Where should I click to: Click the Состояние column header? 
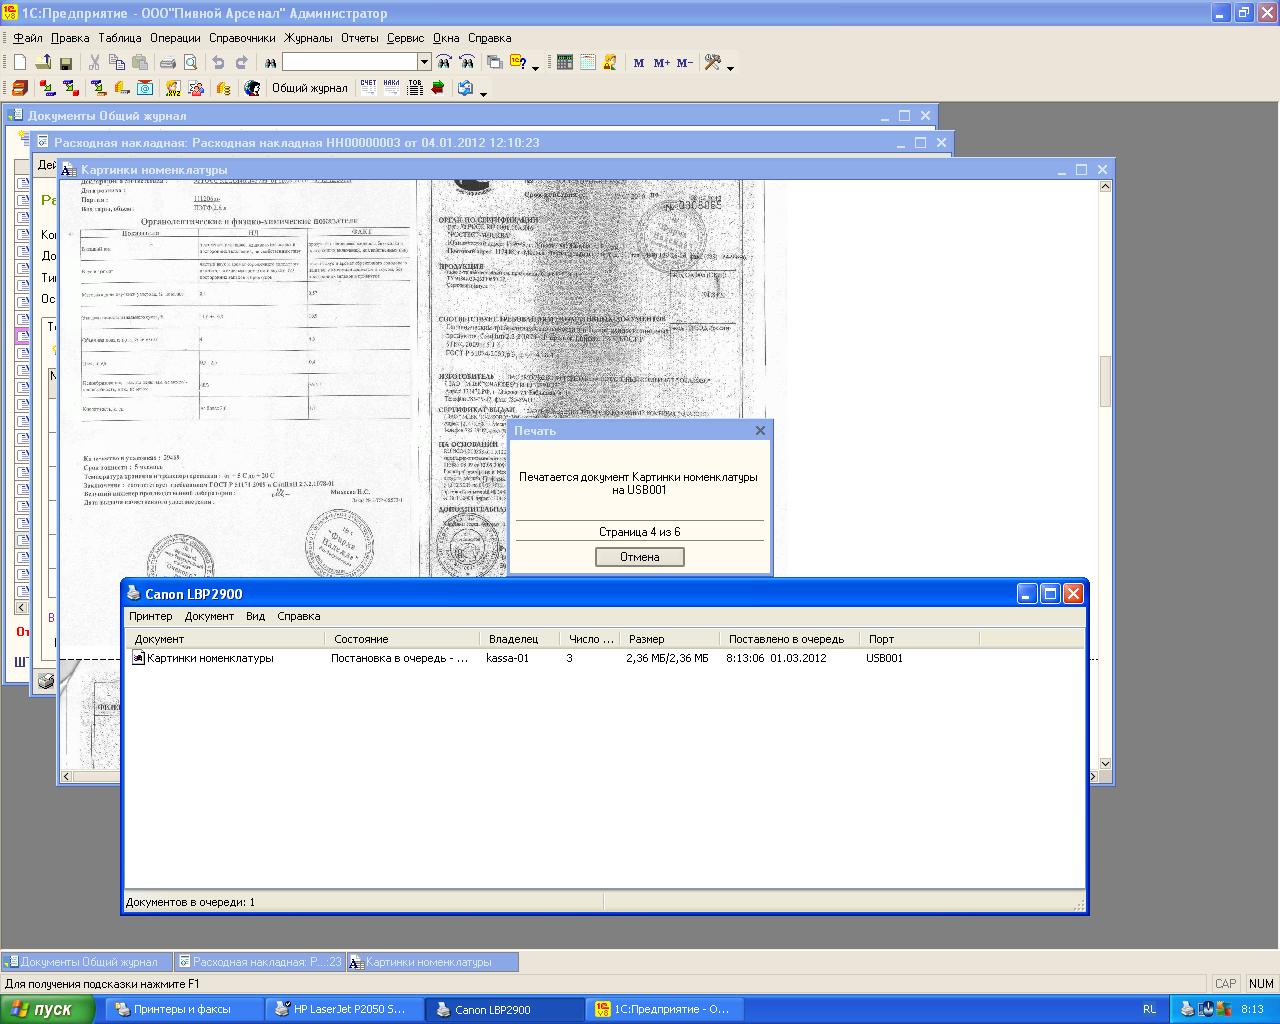click(402, 639)
